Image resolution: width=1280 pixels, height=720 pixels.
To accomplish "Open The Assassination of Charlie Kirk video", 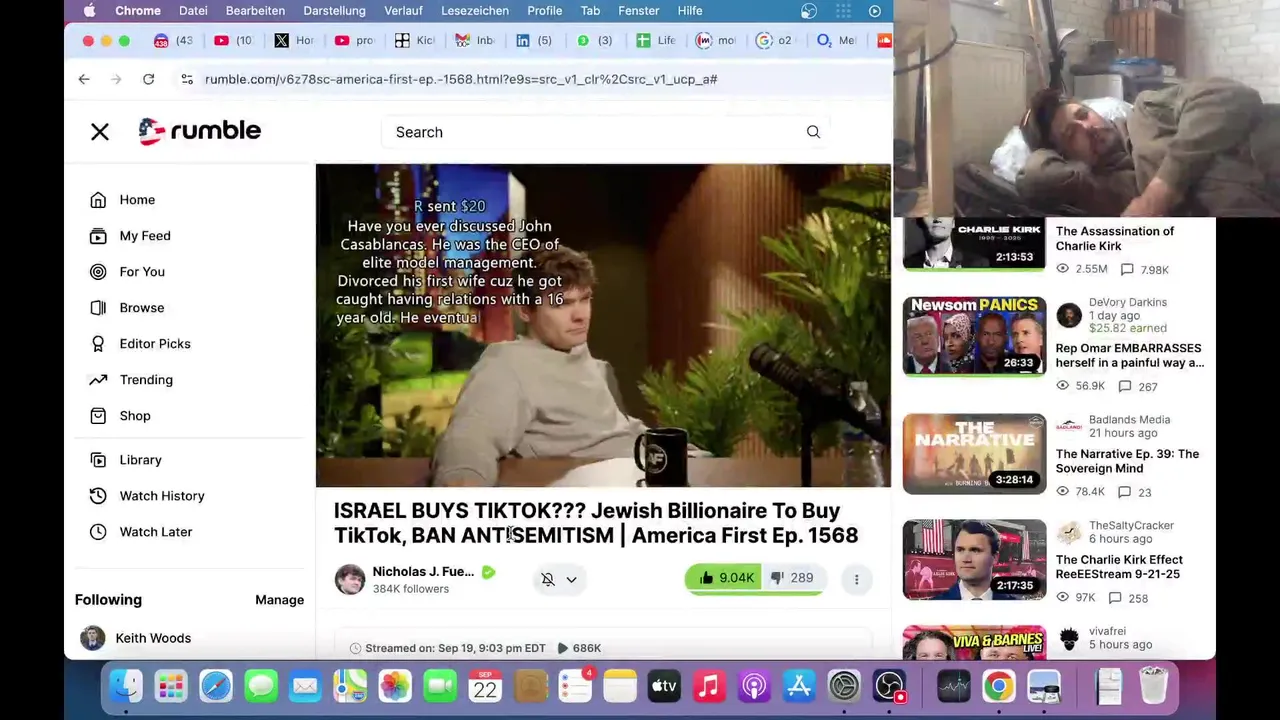I will [1114, 238].
